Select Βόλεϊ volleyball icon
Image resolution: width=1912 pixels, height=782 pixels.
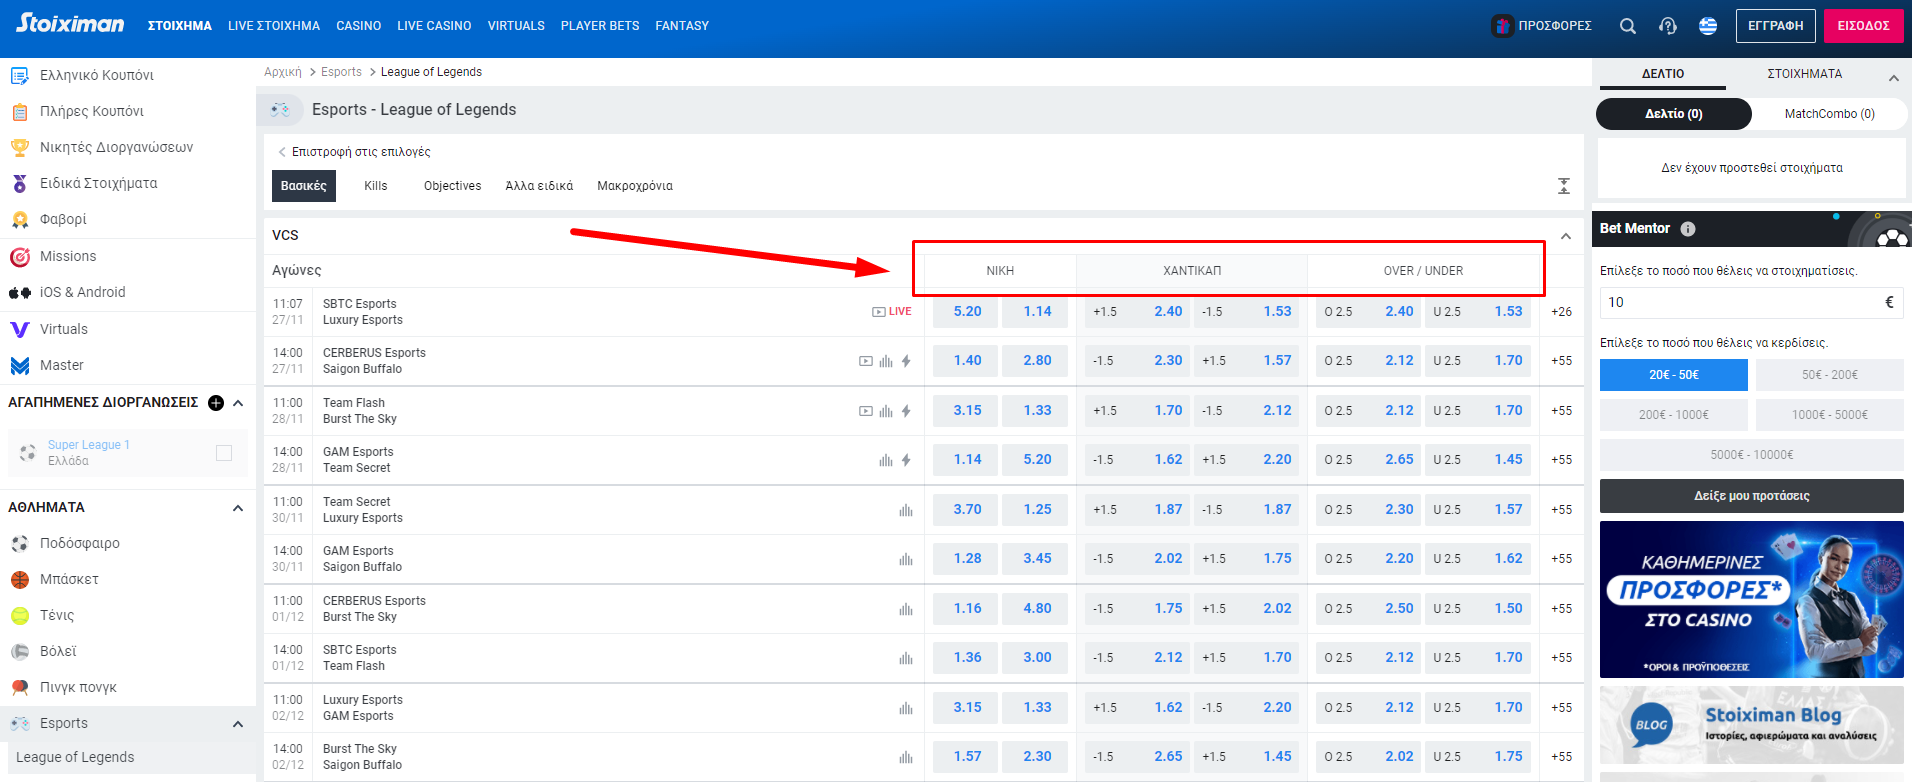tap(19, 651)
